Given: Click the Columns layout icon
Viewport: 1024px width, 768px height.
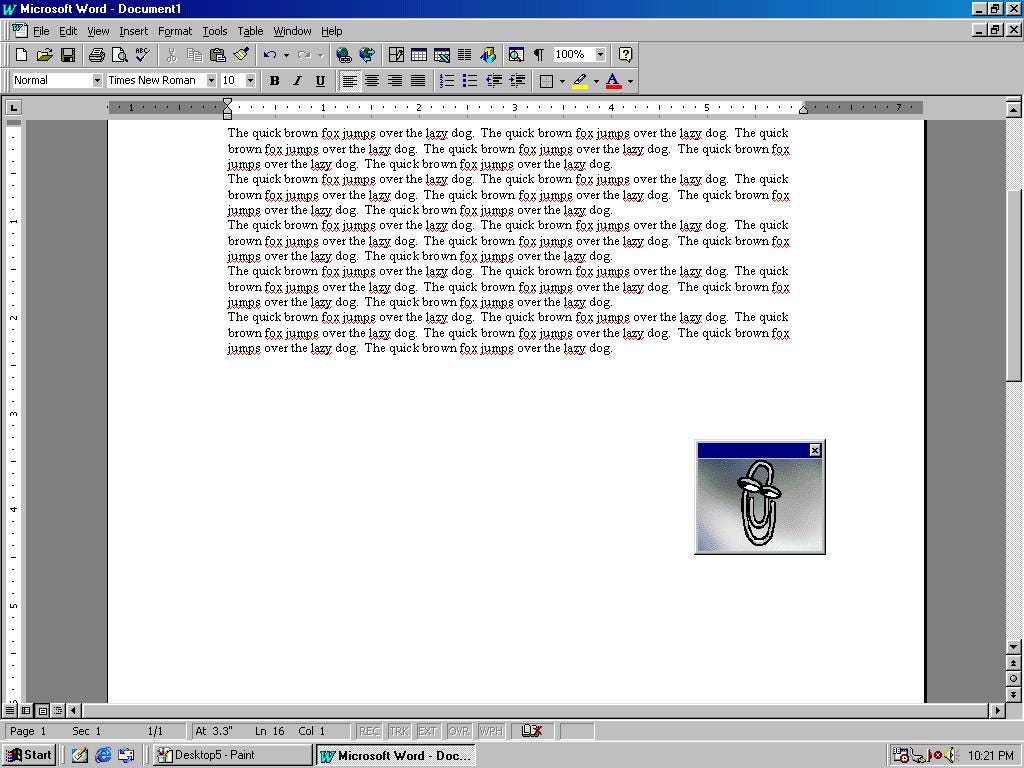Looking at the screenshot, I should pos(464,55).
